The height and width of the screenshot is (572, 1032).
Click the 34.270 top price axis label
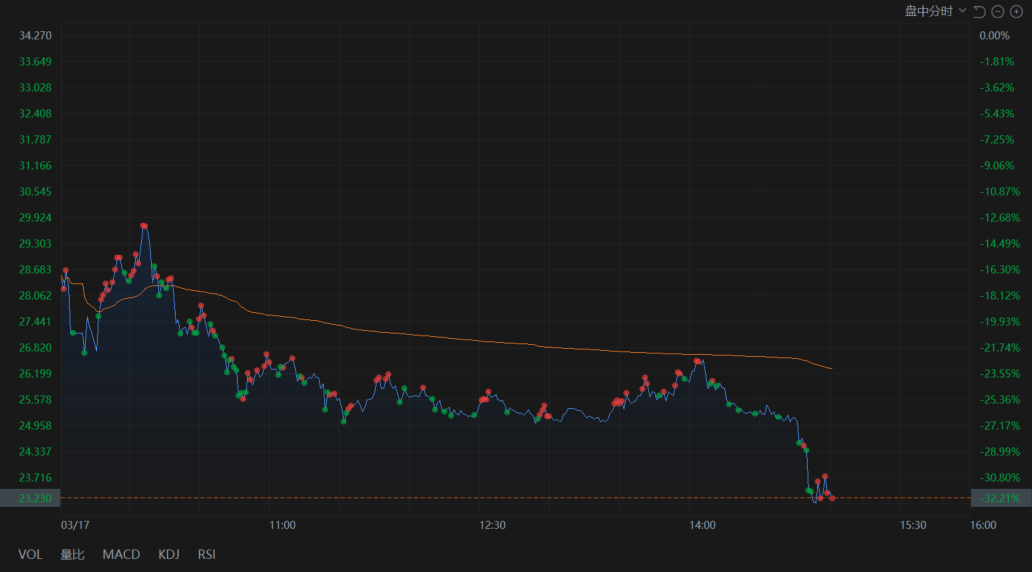pos(35,36)
